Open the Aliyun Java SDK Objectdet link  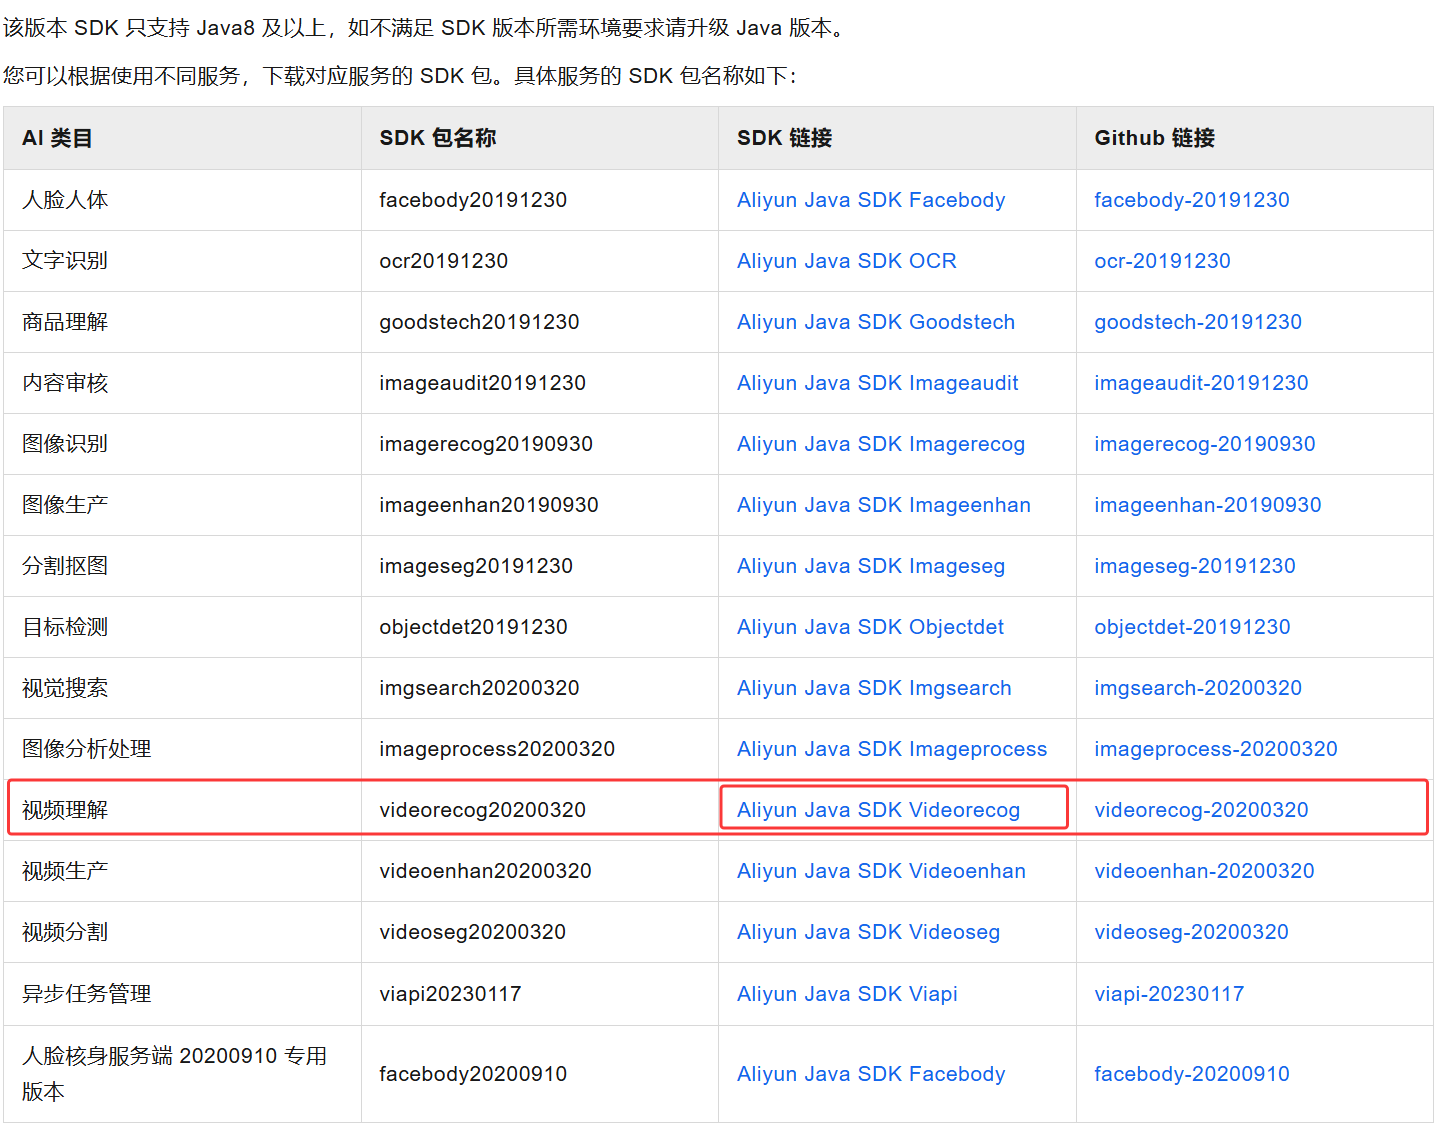click(871, 627)
